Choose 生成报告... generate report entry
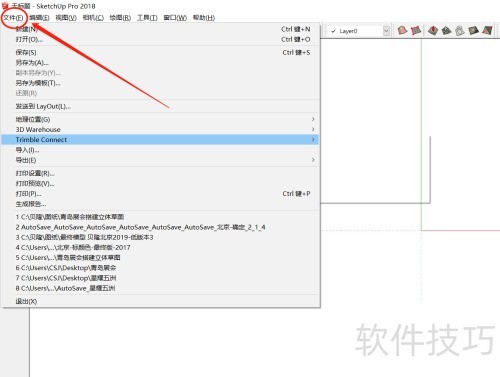 pos(161,204)
